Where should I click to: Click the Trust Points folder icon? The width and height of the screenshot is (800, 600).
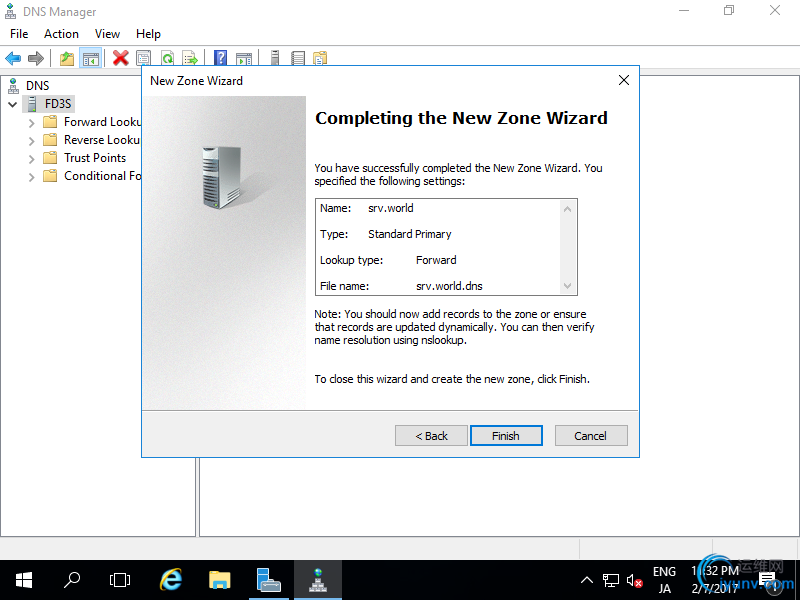coord(50,158)
